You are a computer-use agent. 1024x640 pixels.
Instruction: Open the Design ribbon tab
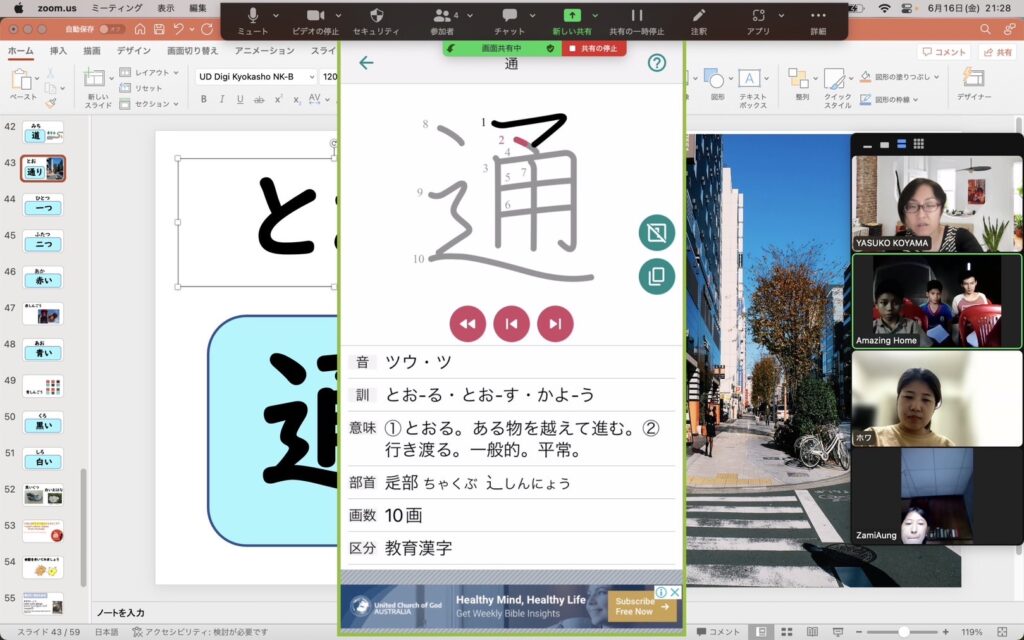[133, 51]
